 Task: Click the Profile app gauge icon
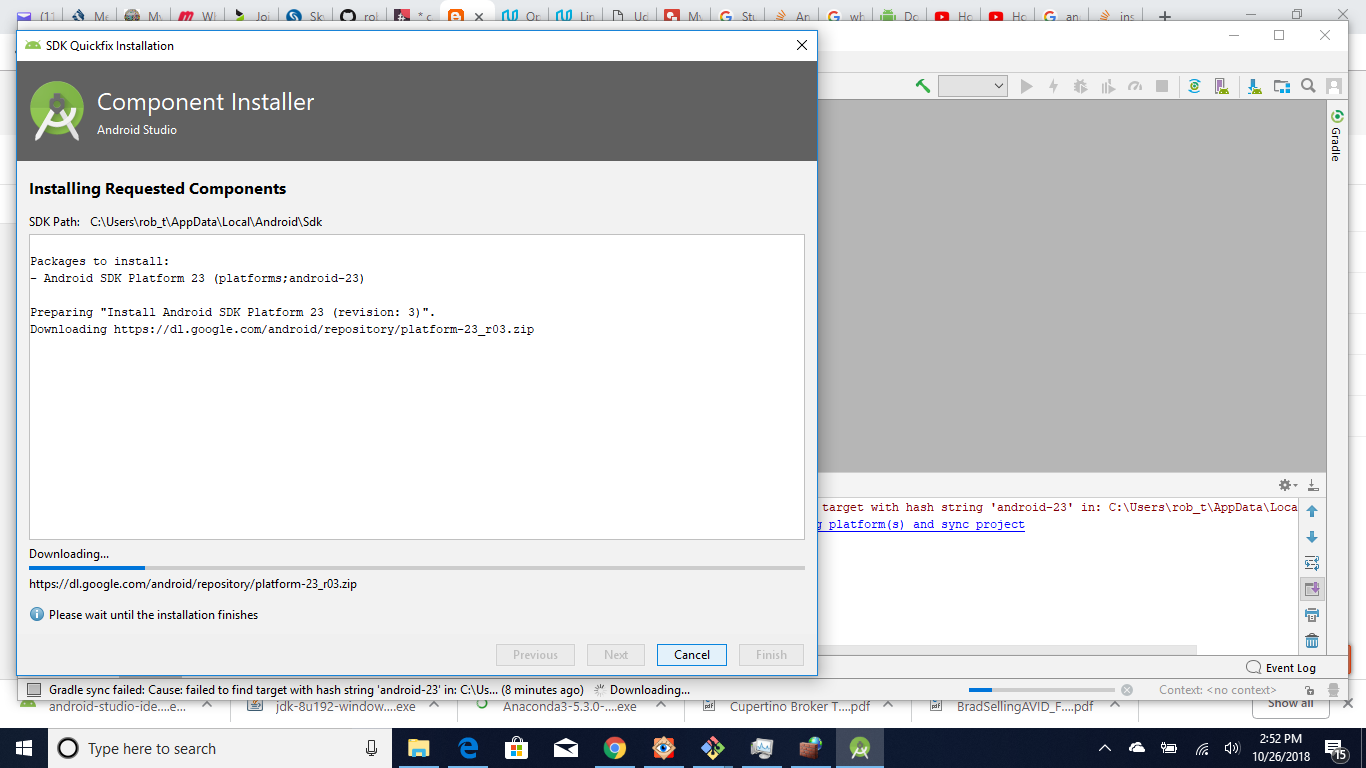[1134, 87]
